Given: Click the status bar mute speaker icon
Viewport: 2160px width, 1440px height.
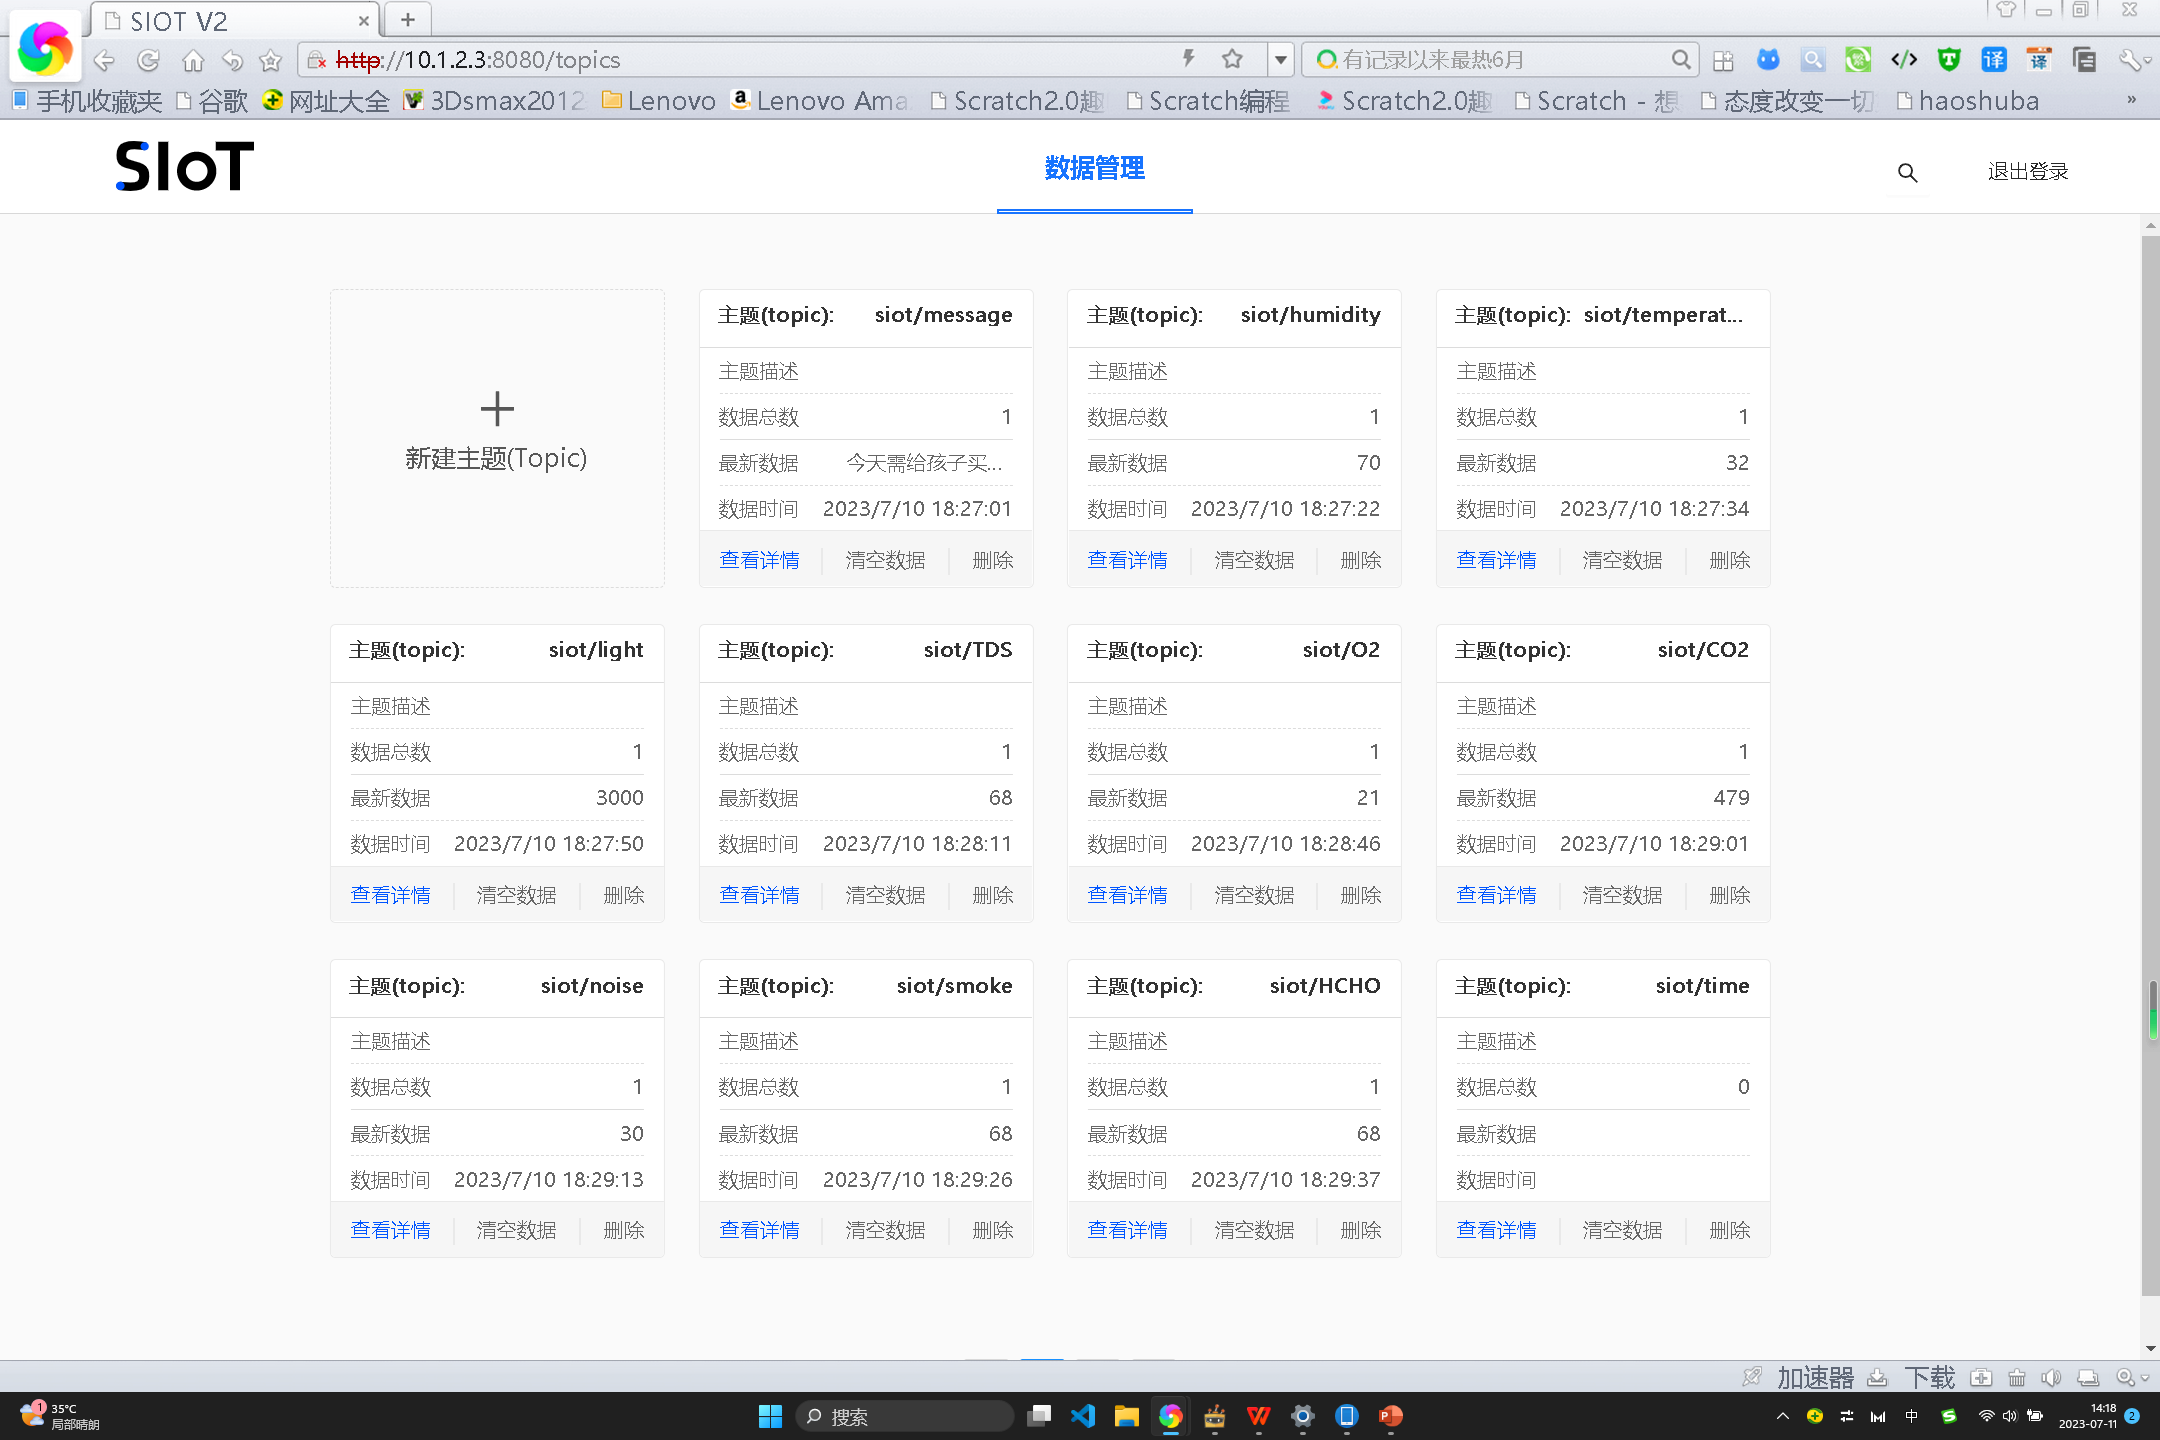Looking at the screenshot, I should 2051,1378.
